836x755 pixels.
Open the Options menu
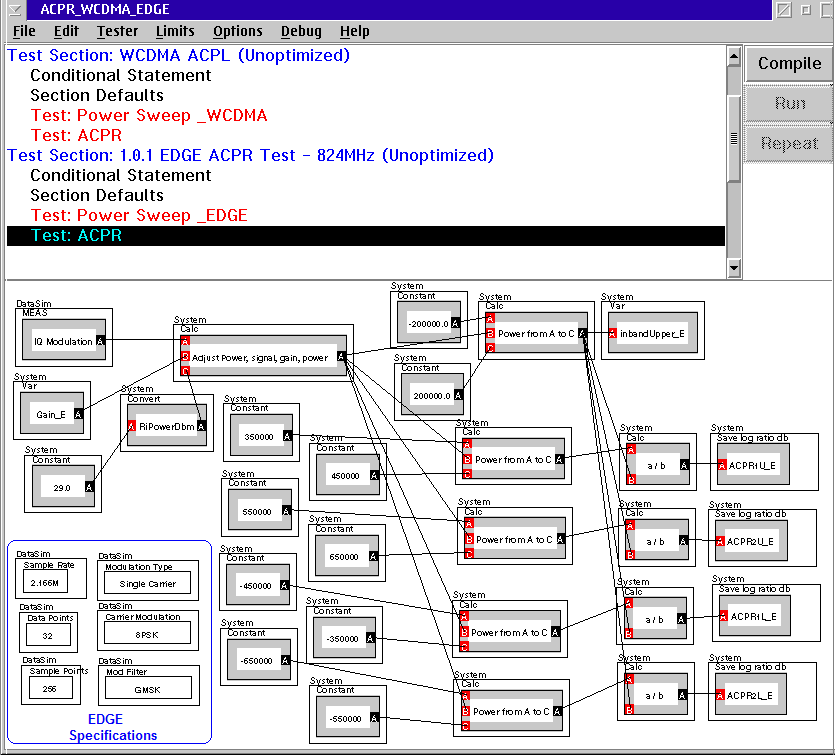tap(238, 31)
